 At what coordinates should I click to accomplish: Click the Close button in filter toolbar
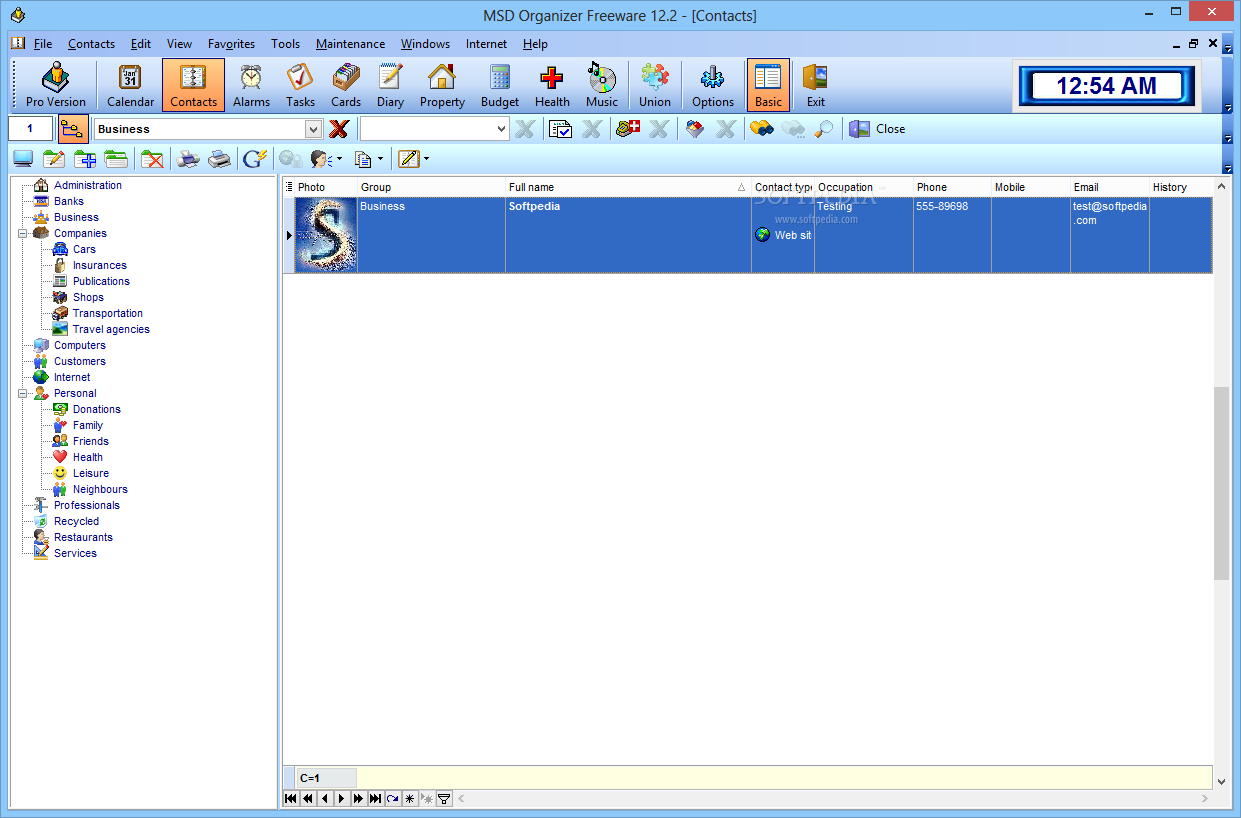pyautogui.click(x=878, y=129)
